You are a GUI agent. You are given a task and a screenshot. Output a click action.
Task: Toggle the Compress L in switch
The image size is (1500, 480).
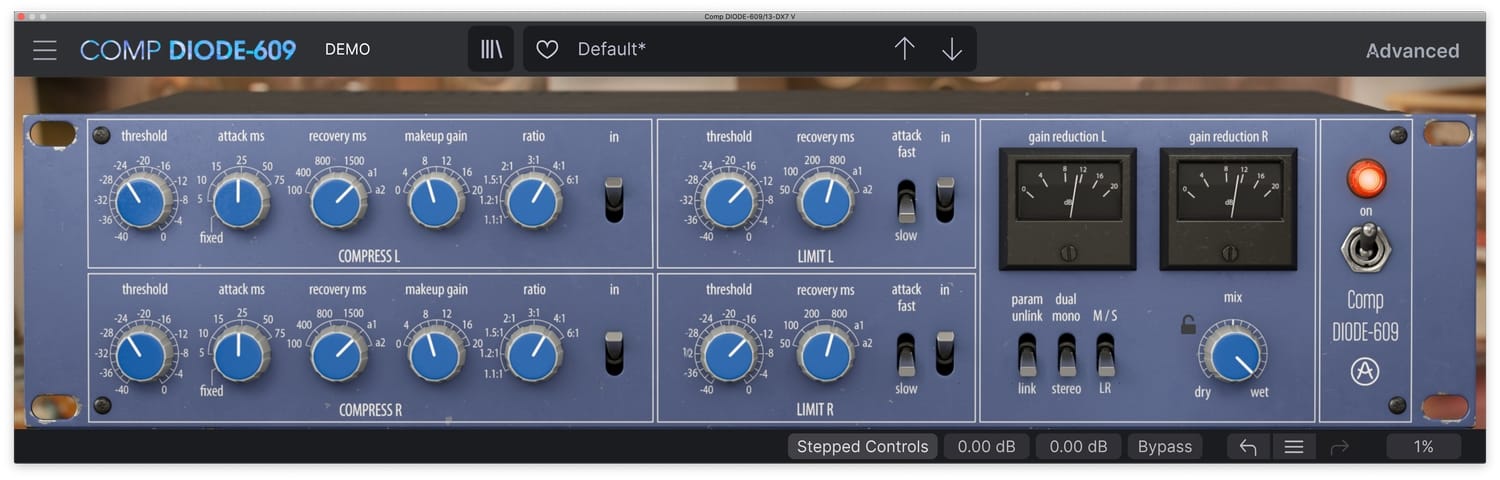(x=614, y=199)
